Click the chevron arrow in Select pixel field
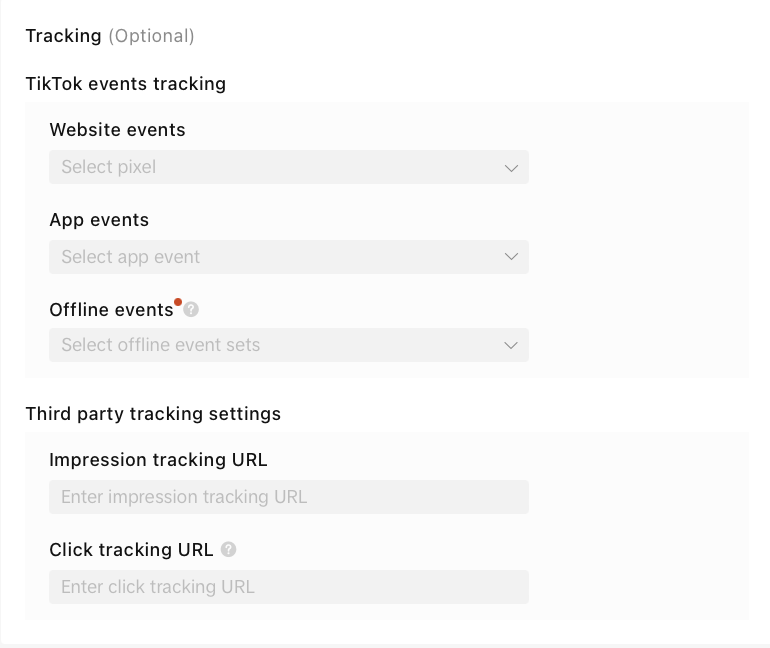Screen dimensions: 770x648 (x=511, y=168)
